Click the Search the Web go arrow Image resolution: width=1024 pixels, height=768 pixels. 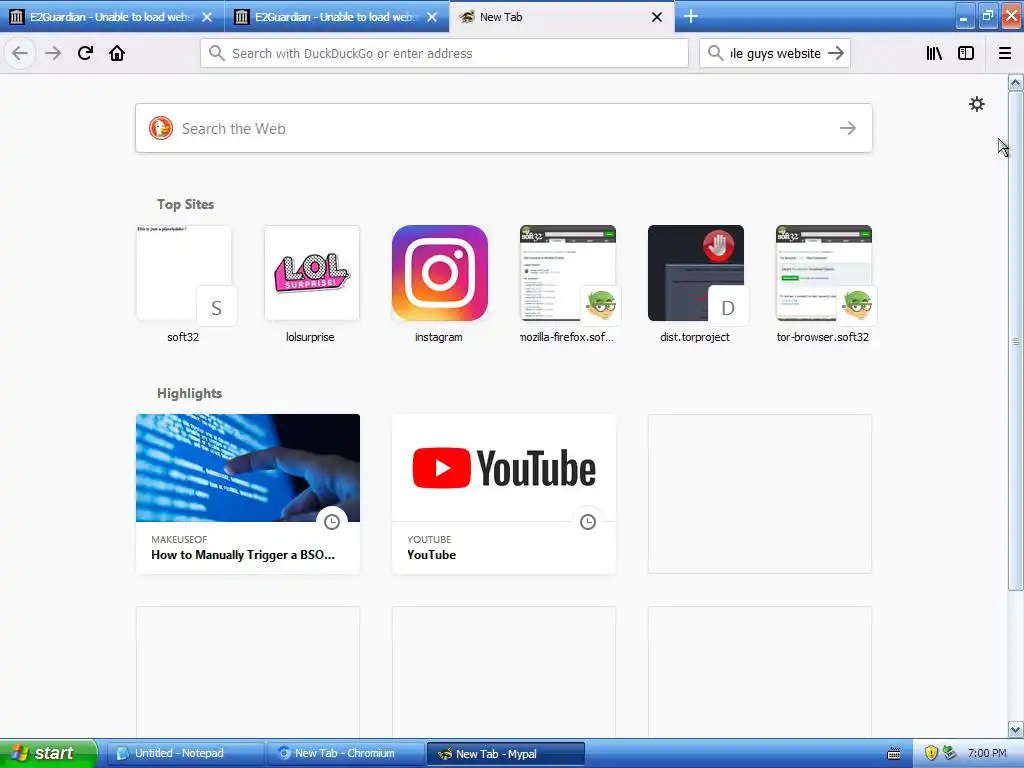[x=848, y=128]
